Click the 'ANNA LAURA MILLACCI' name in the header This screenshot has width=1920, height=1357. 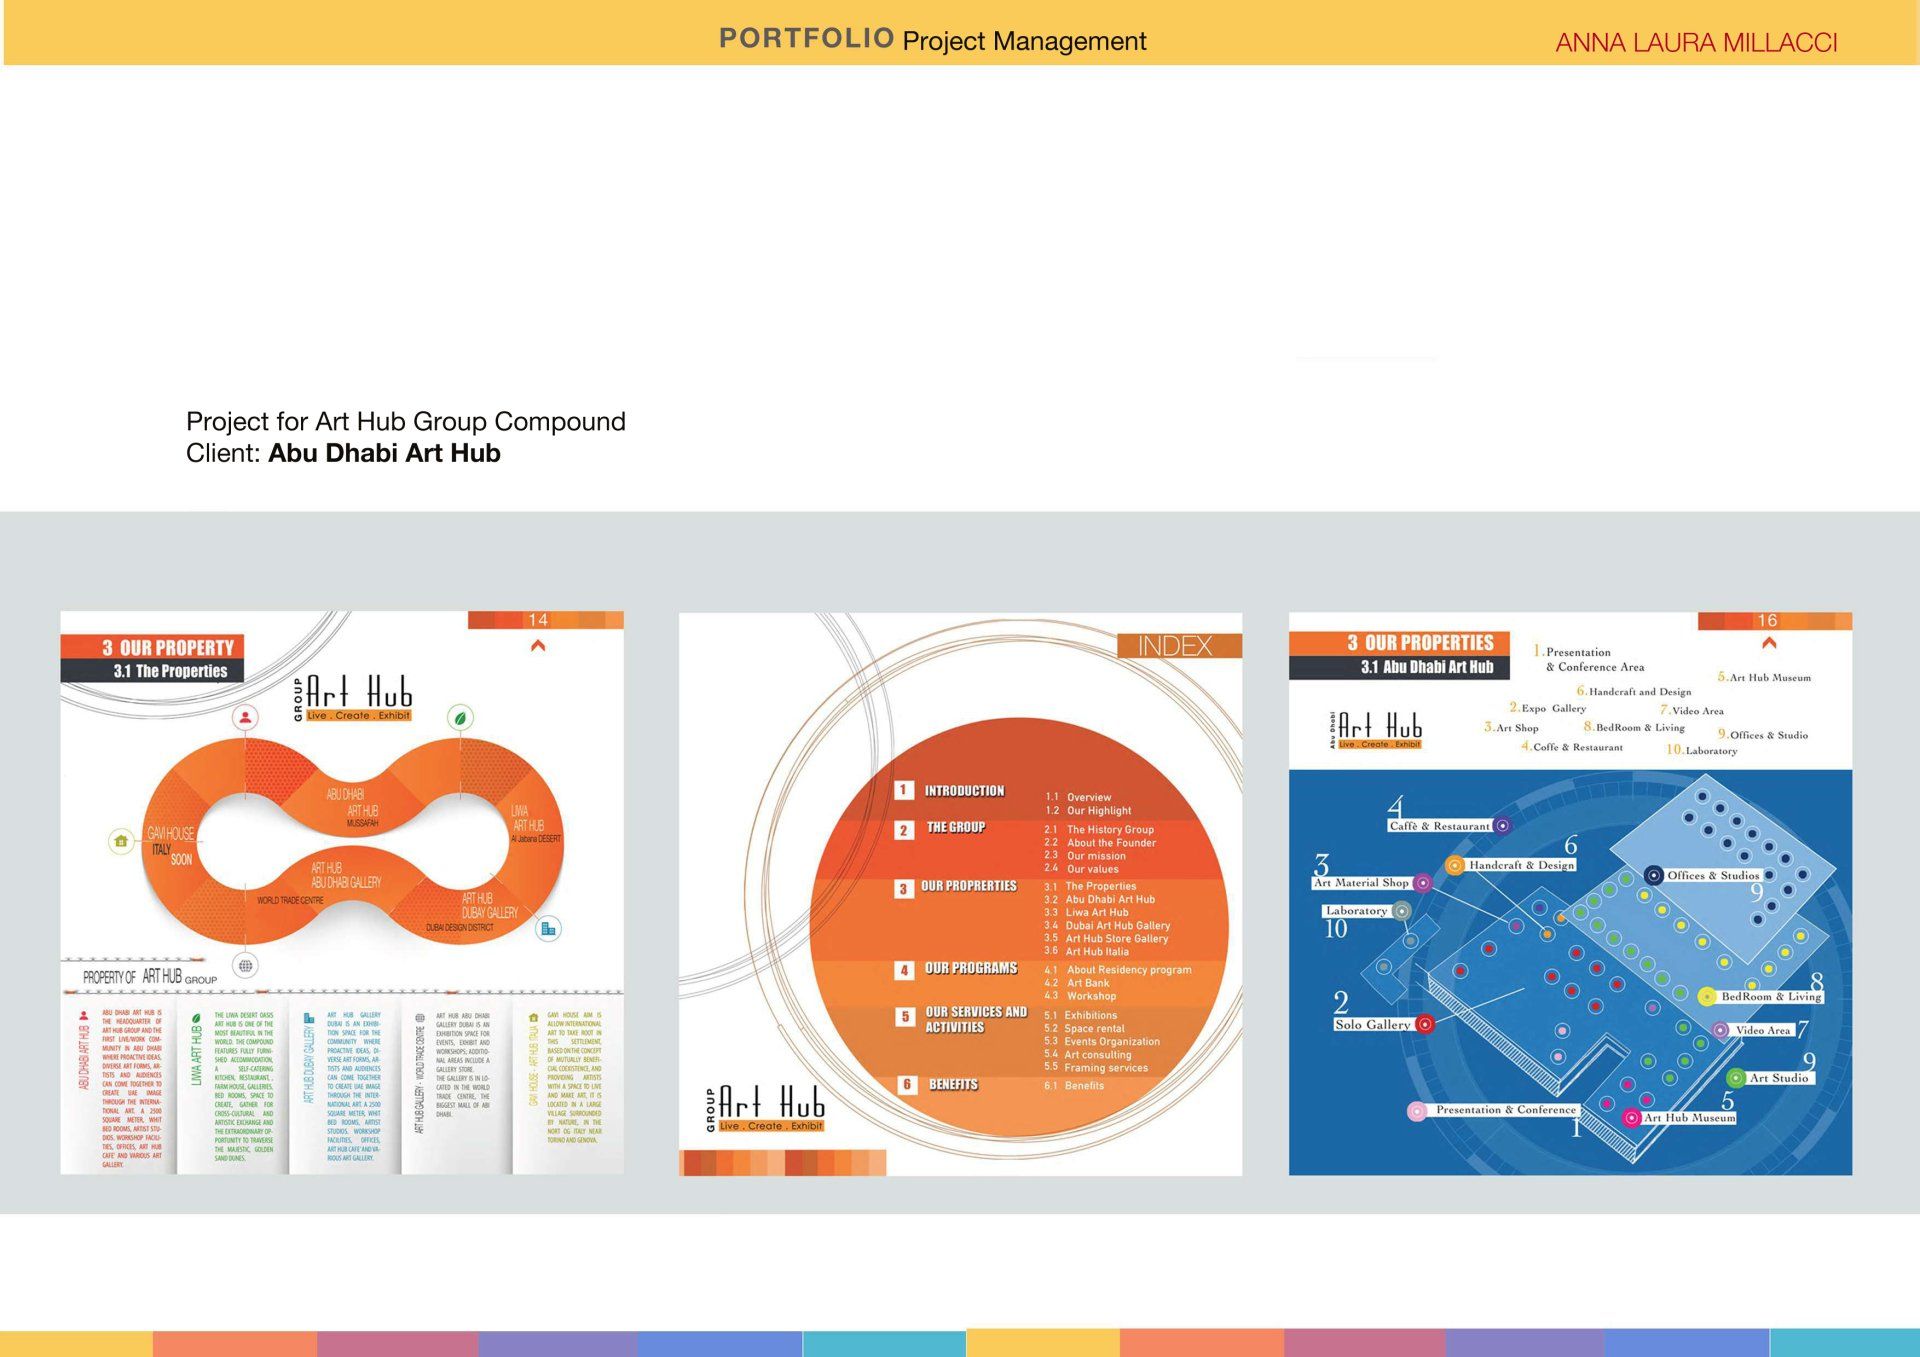[x=1696, y=43]
